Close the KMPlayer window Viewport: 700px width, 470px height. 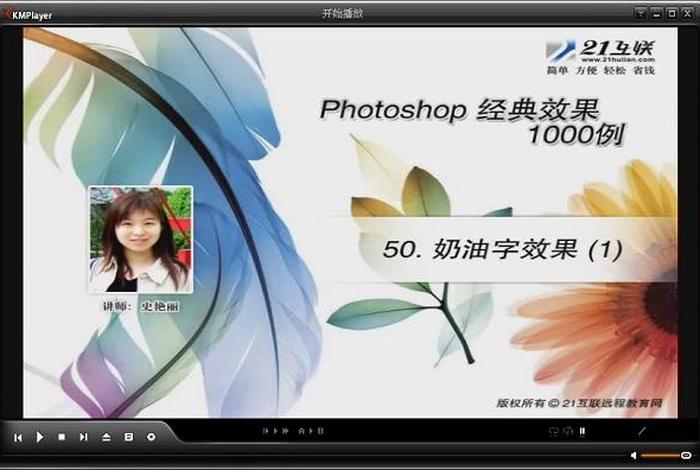688,13
